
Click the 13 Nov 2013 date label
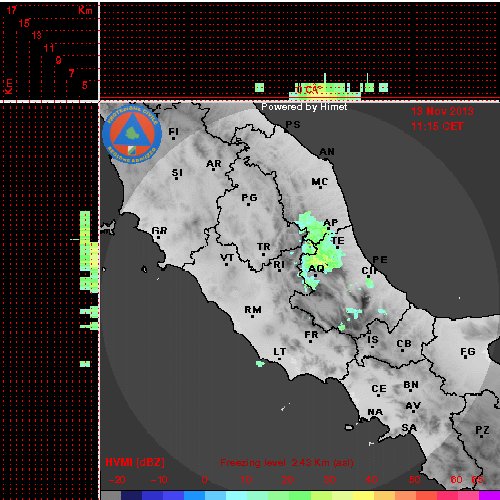tap(442, 111)
